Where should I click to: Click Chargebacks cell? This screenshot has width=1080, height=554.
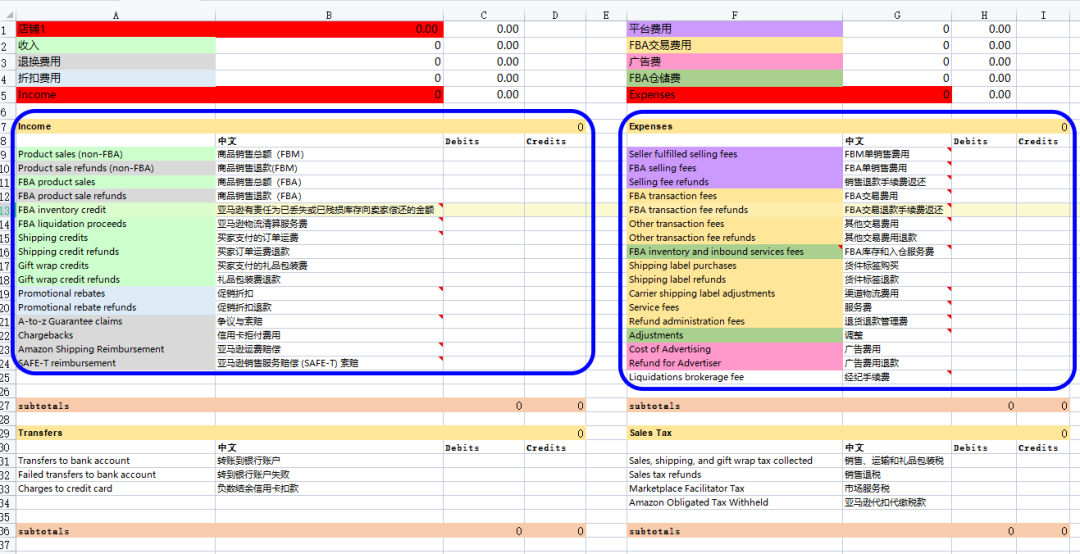point(116,336)
